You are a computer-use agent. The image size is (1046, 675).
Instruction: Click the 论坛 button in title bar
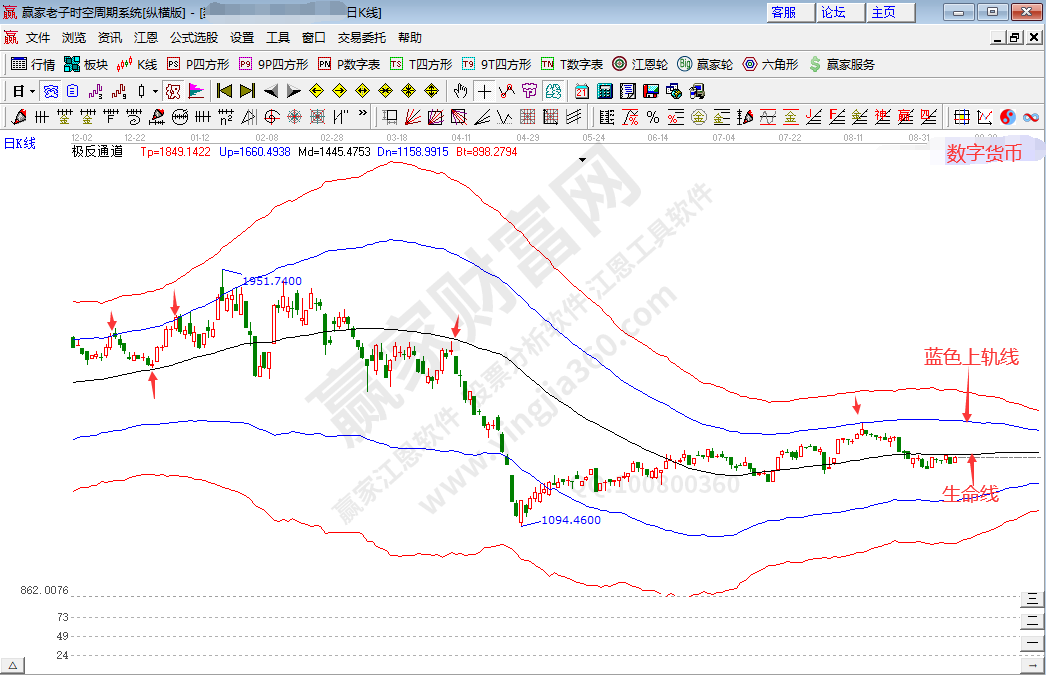click(x=833, y=12)
